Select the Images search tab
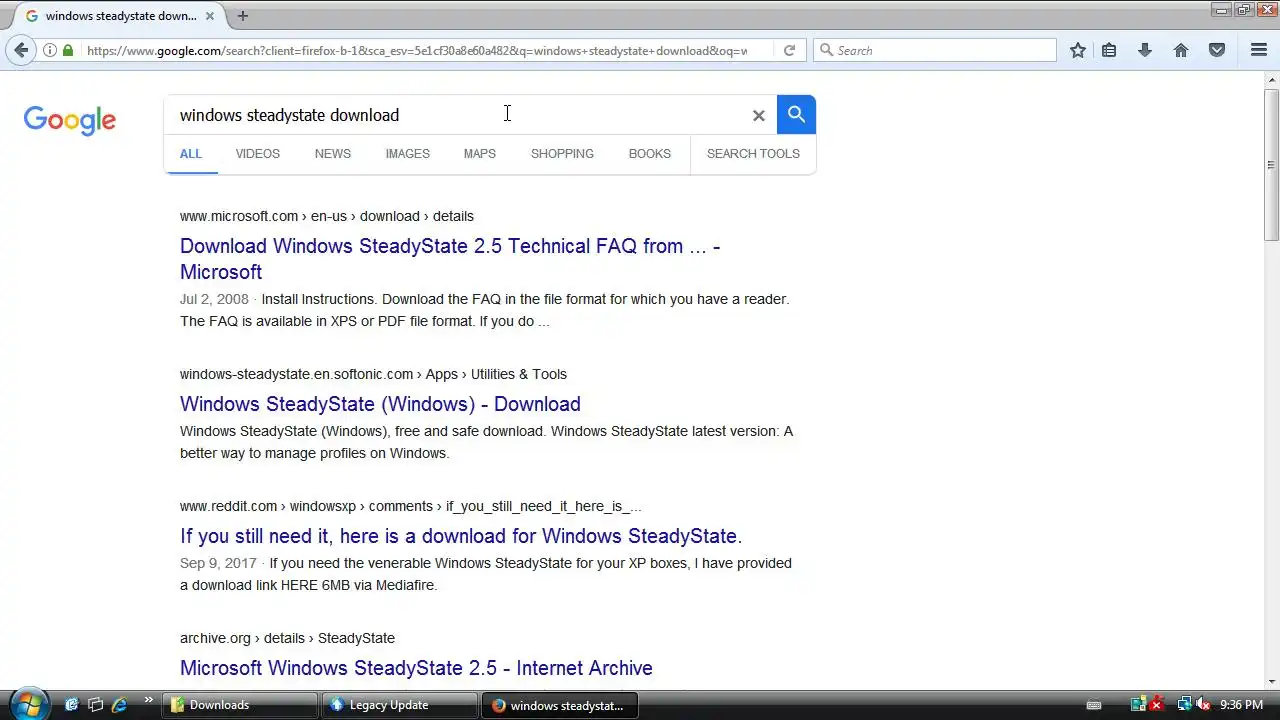The height and width of the screenshot is (720, 1280). click(x=408, y=153)
